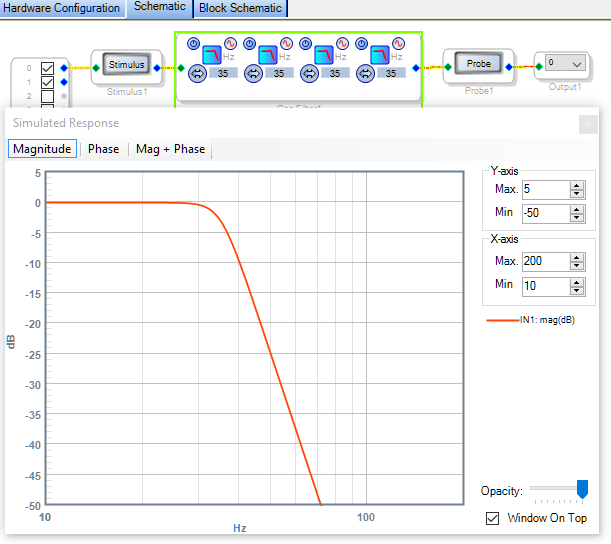Switch to the Hardware Configuration tab
The width and height of the screenshot is (611, 544).
coord(62,8)
